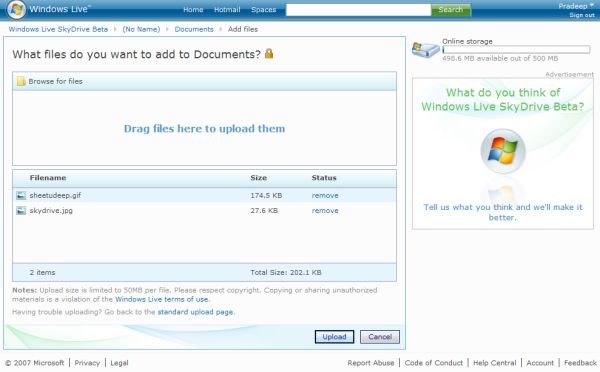Cancel adding files
The image size is (600, 372).
click(380, 337)
